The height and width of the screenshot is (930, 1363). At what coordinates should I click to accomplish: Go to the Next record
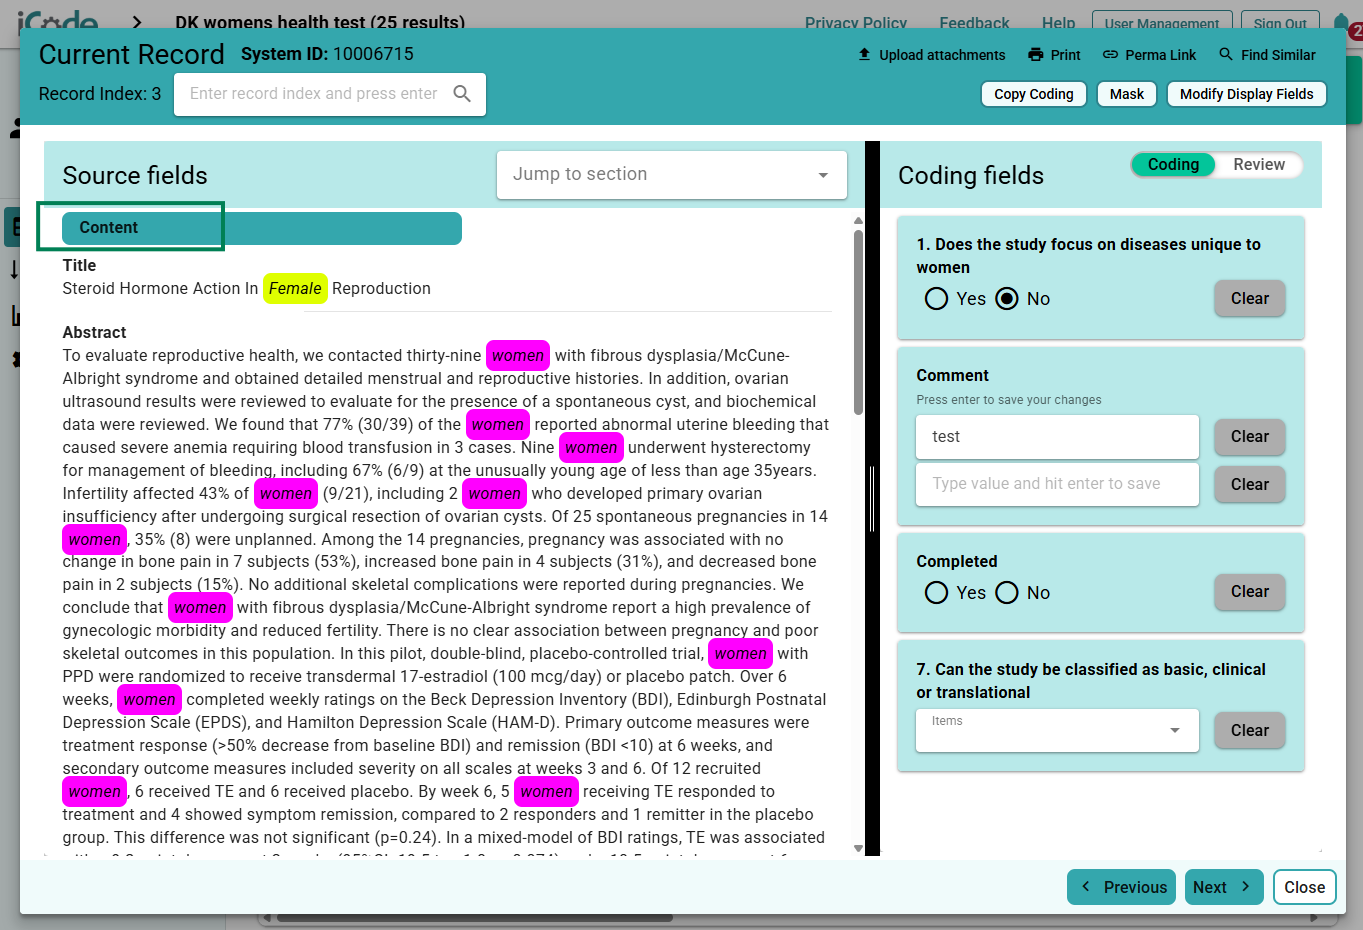click(1224, 887)
